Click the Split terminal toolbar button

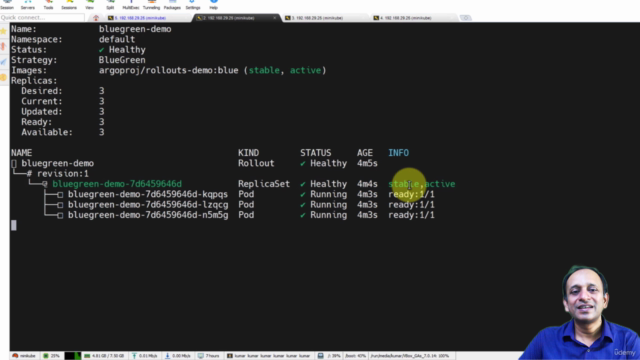click(x=110, y=5)
